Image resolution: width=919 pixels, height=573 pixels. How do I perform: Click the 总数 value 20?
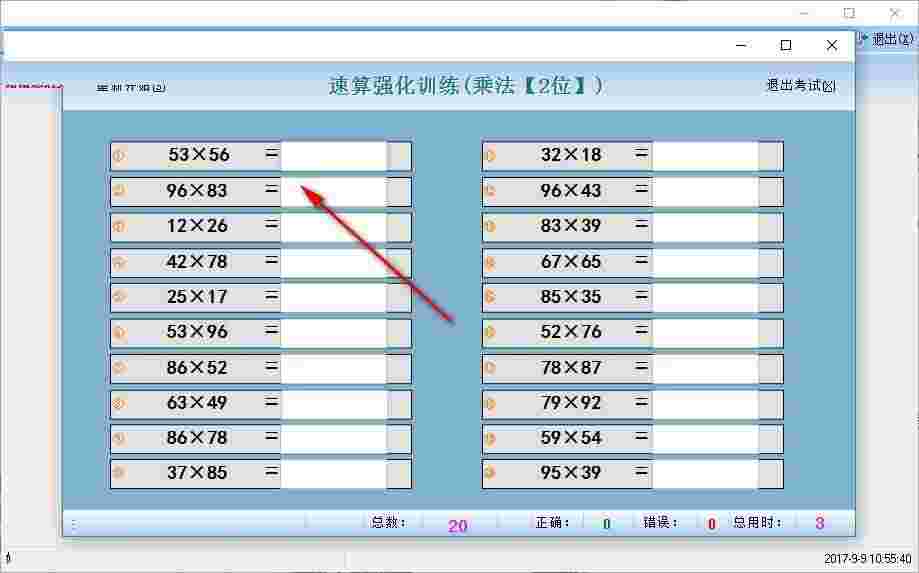click(x=458, y=526)
